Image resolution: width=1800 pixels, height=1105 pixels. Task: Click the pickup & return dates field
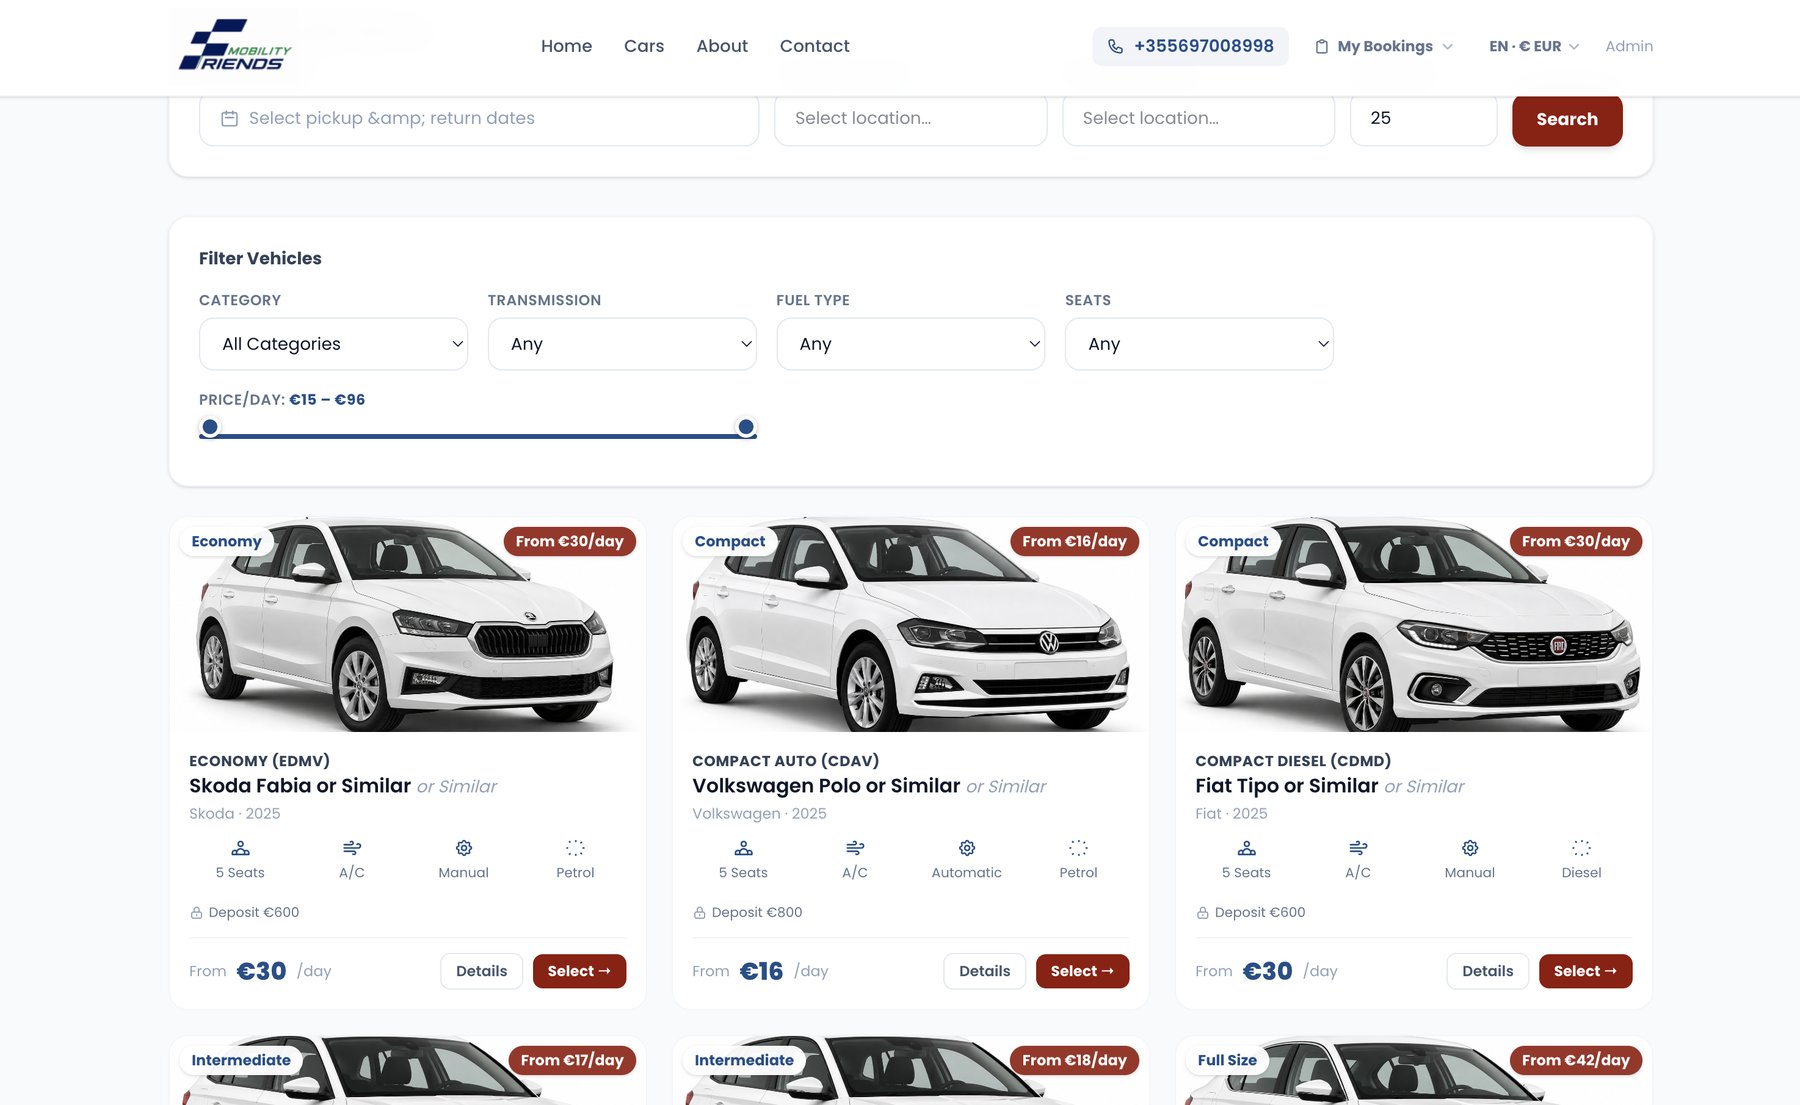point(479,119)
